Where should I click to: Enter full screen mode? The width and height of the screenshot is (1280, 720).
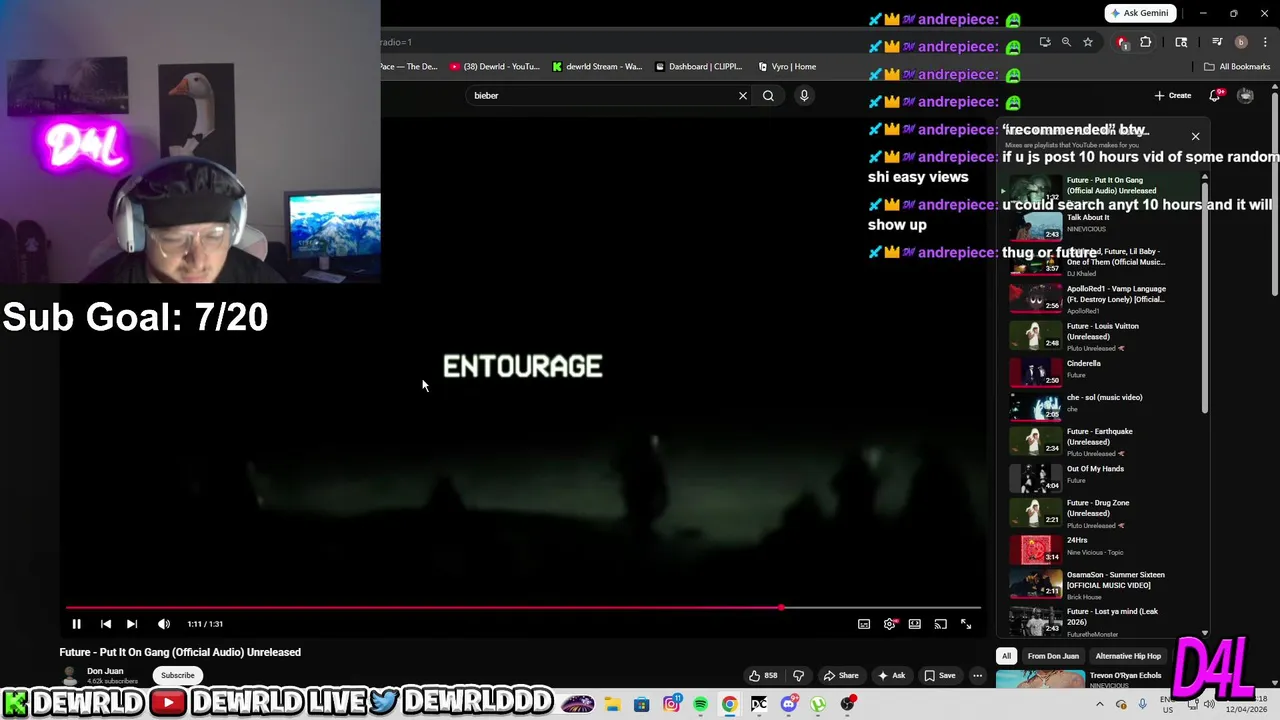click(966, 624)
